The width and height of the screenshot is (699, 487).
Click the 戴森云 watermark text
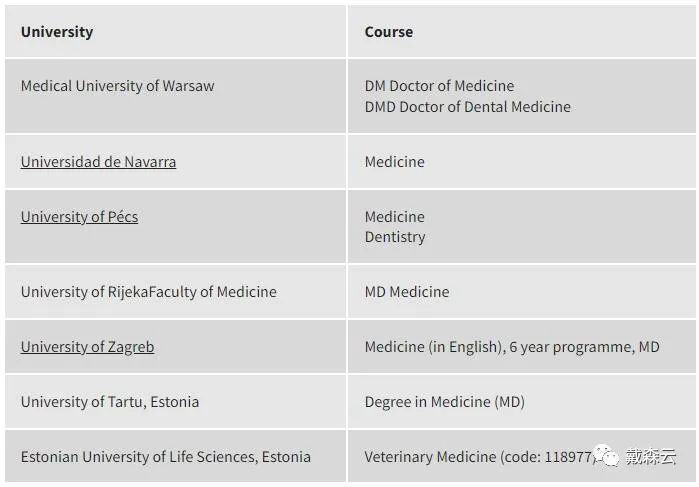click(x=651, y=457)
